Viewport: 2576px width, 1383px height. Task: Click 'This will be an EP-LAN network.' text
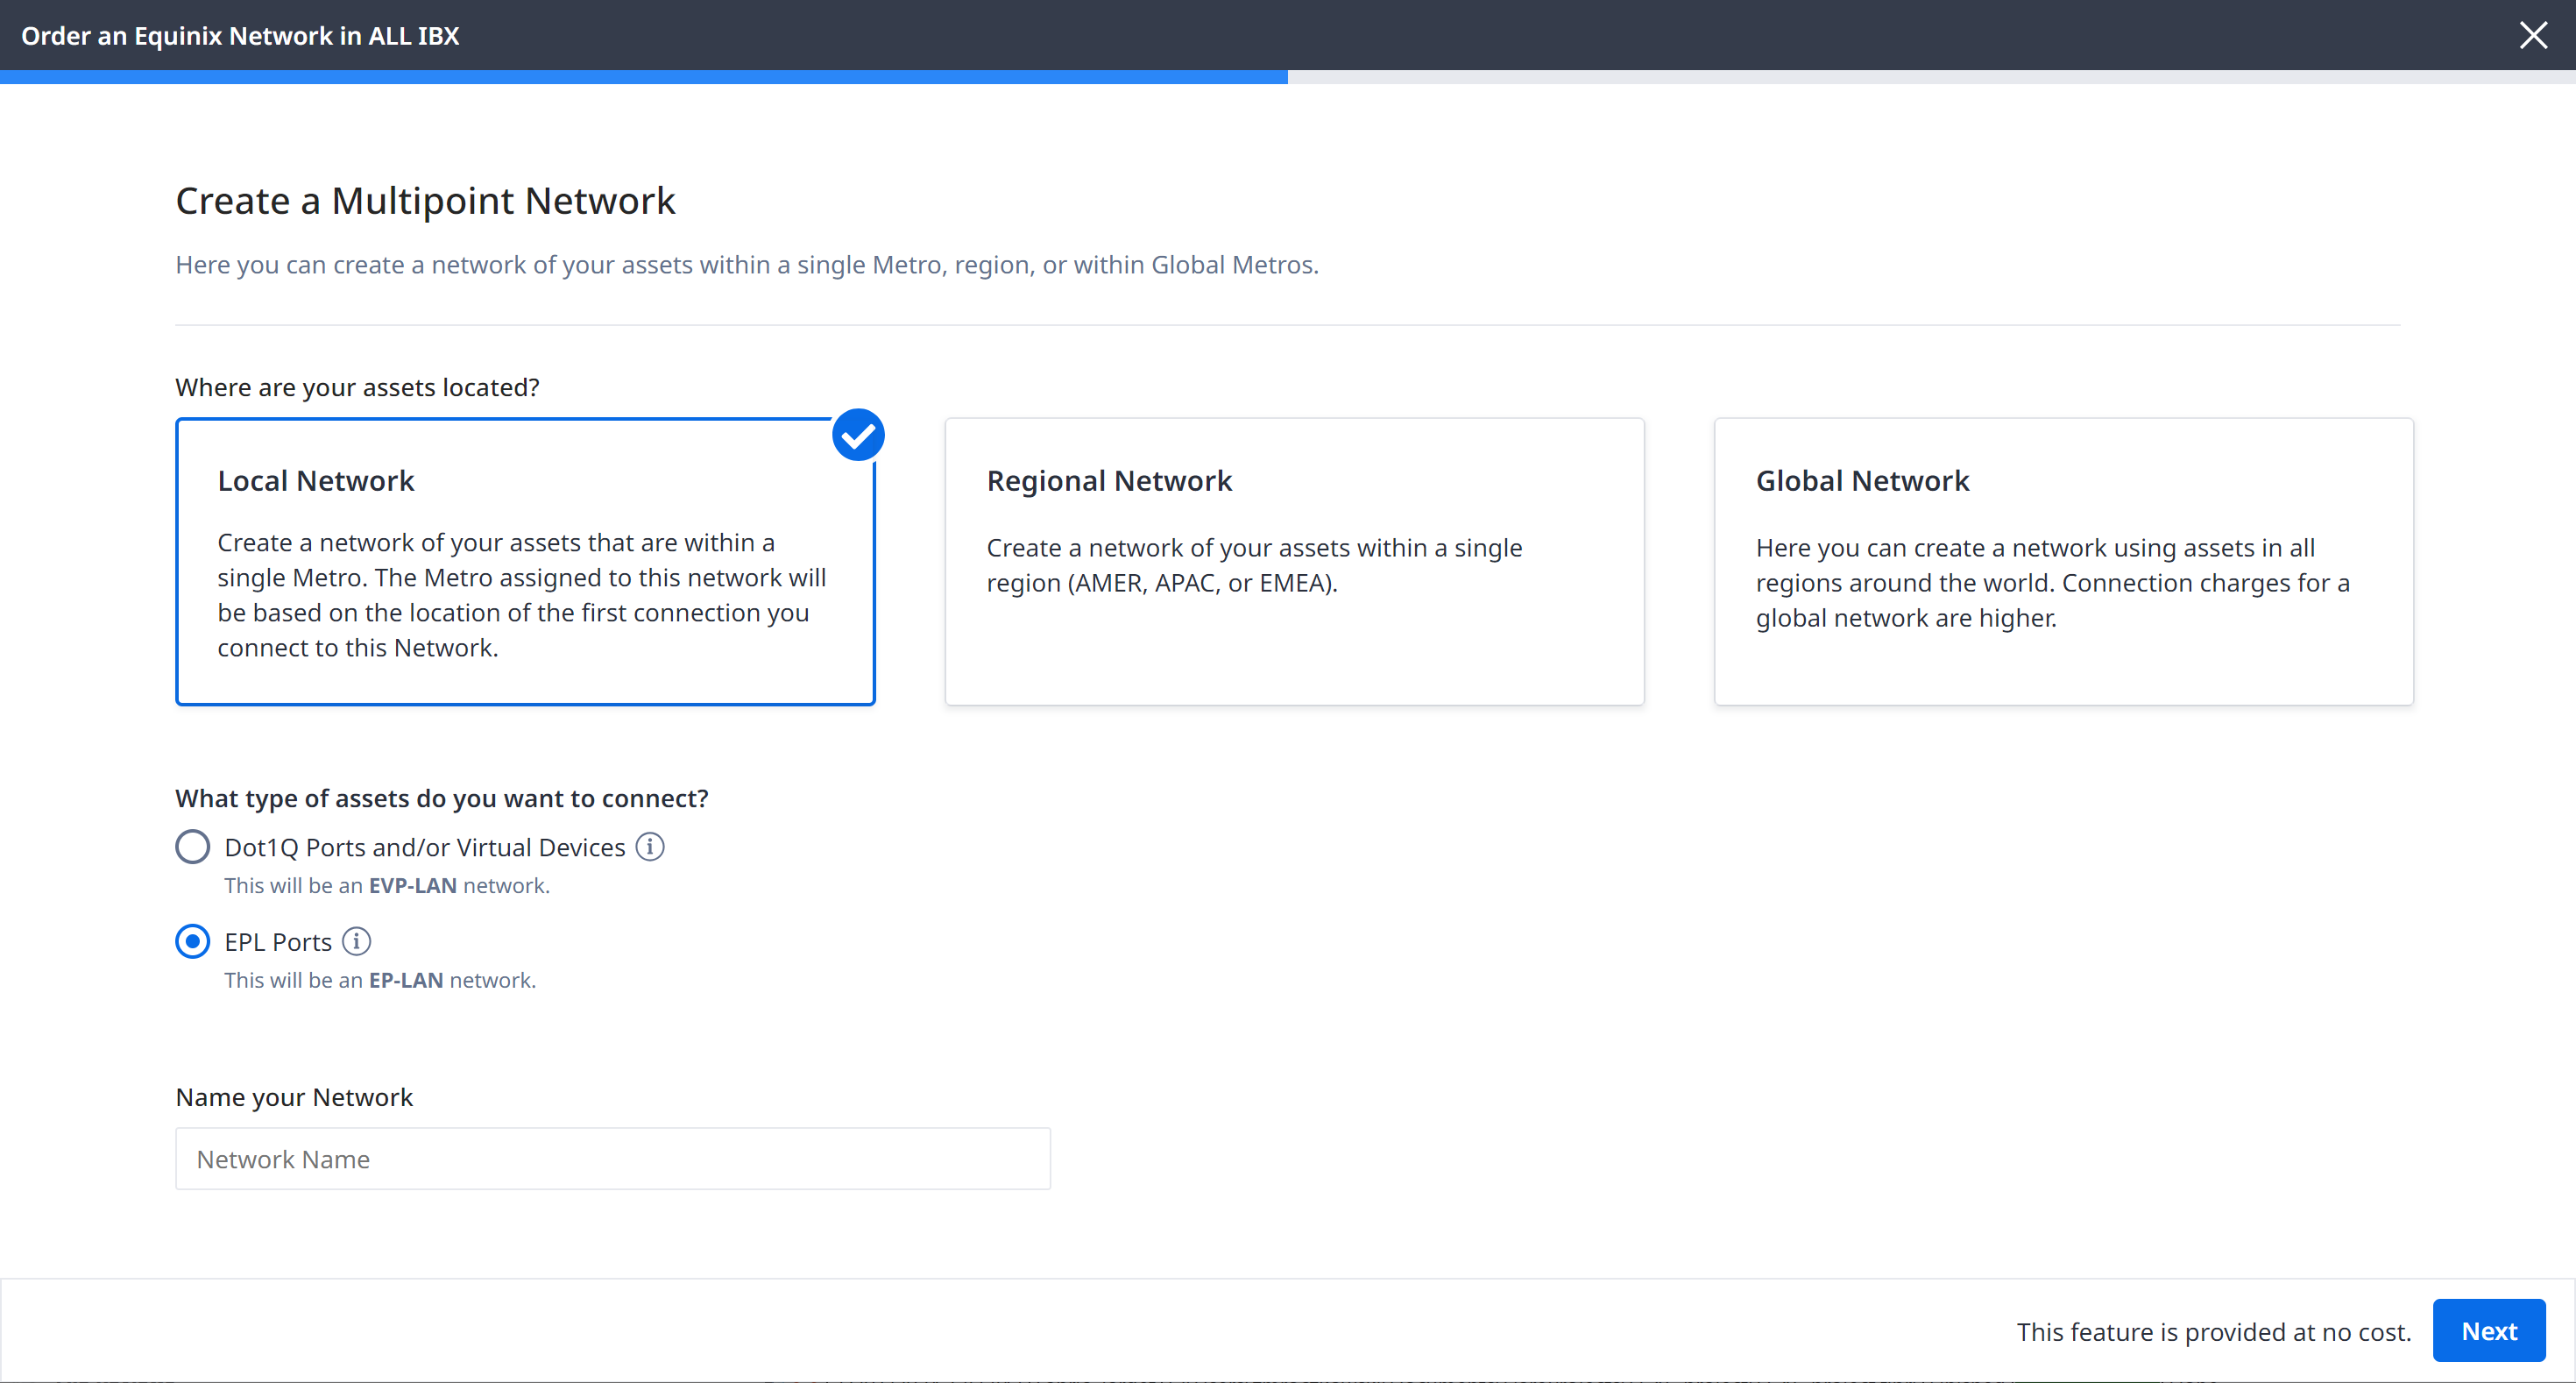pos(380,981)
